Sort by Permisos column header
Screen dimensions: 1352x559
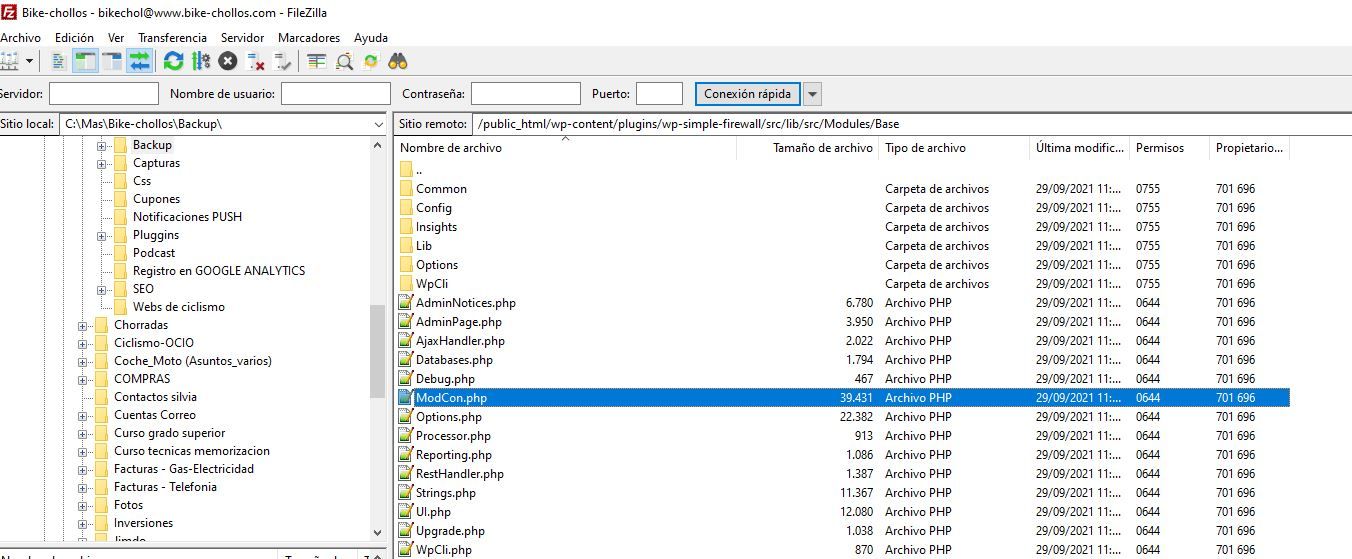tap(1170, 148)
